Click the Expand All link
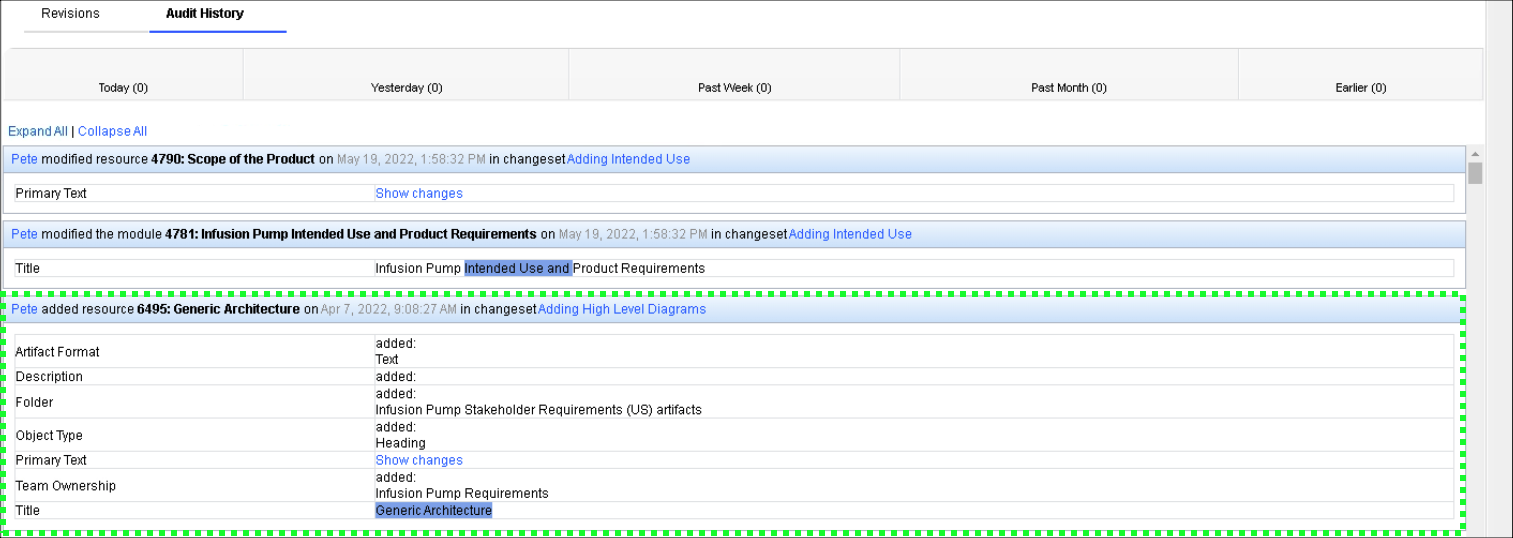 pos(38,132)
